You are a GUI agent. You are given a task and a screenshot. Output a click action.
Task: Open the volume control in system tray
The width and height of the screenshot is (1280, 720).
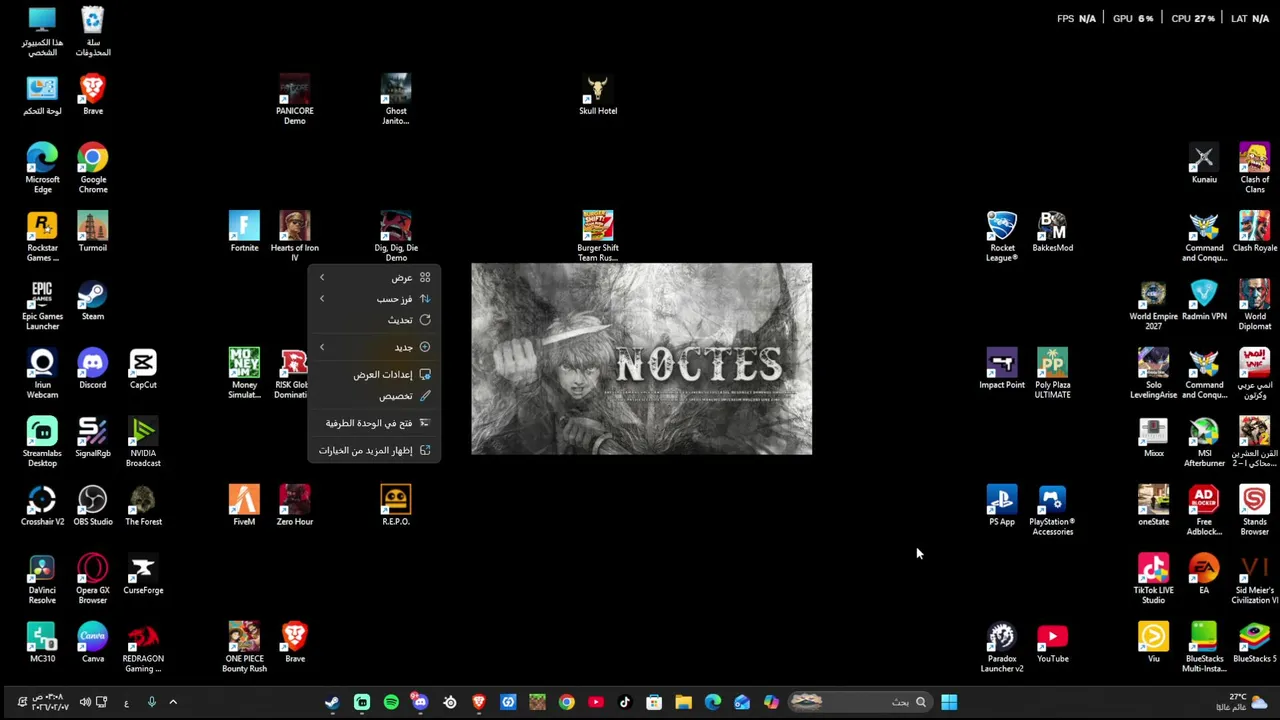pos(85,702)
